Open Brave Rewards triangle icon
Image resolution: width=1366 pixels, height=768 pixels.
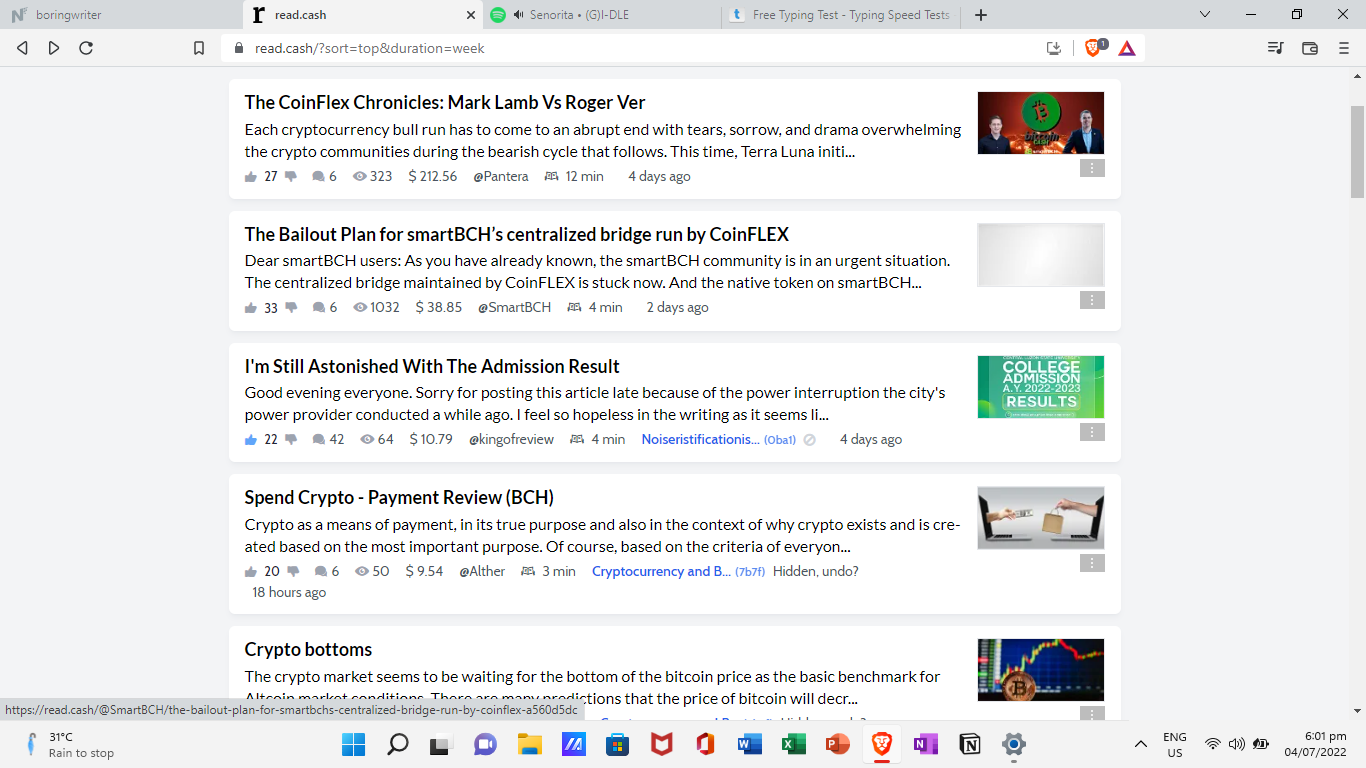[x=1126, y=48]
